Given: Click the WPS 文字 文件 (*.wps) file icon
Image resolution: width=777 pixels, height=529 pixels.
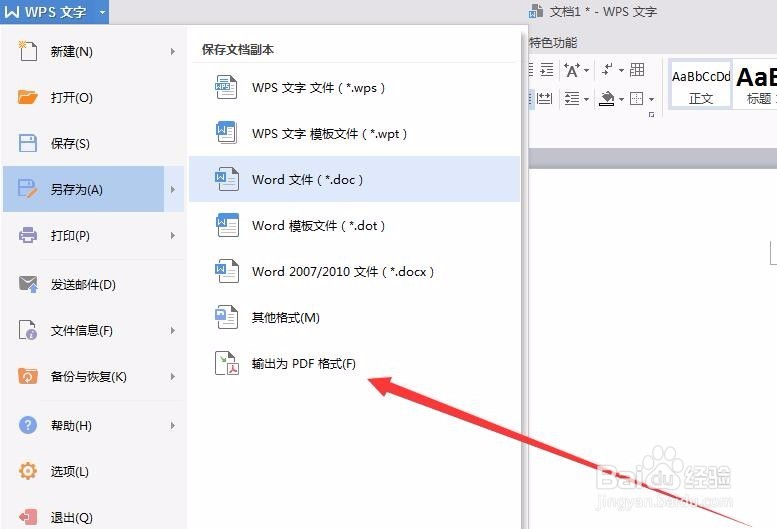Looking at the screenshot, I should (226, 87).
